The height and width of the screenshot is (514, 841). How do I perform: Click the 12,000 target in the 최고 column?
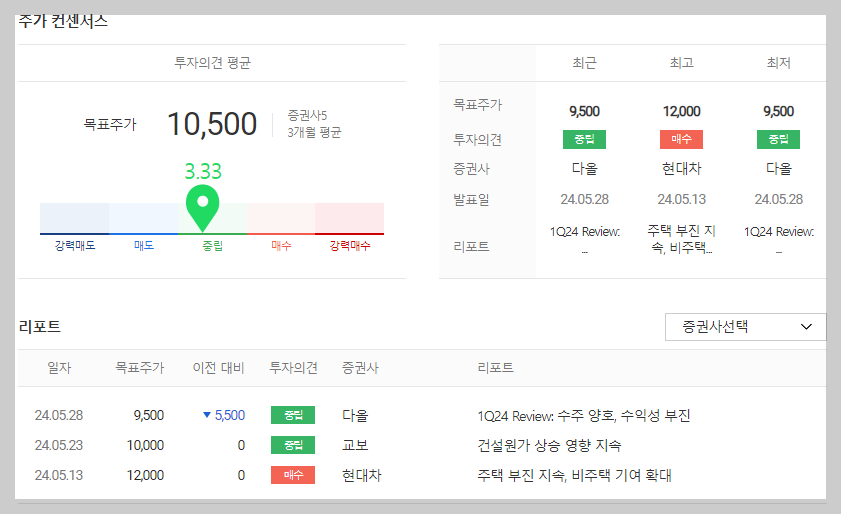click(682, 112)
